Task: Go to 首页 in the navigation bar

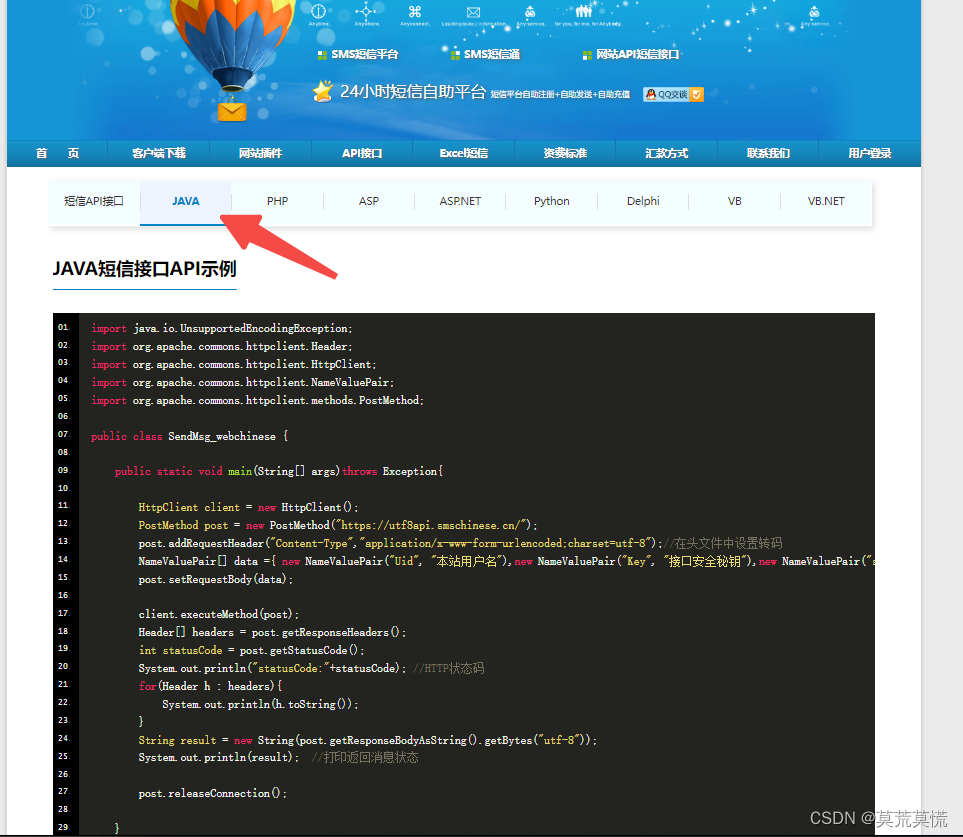Action: 57,153
